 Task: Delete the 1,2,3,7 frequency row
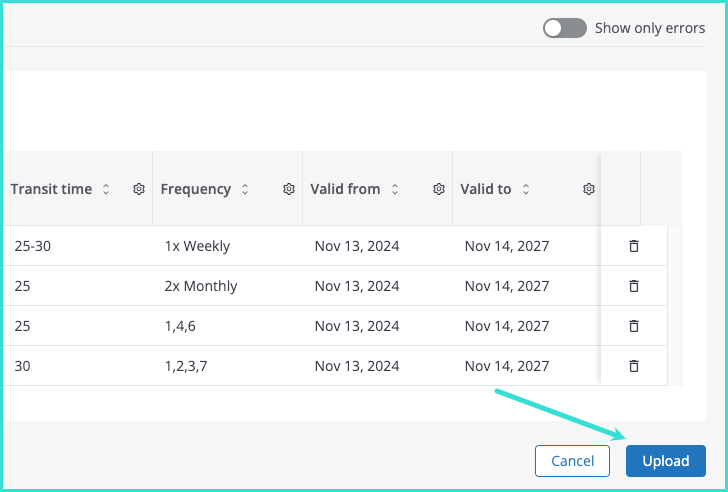click(x=633, y=366)
